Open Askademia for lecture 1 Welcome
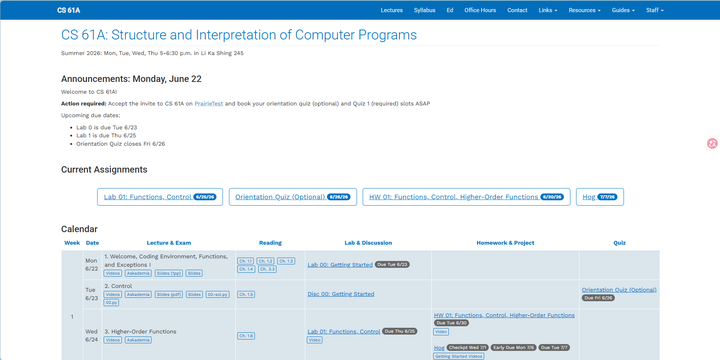 pos(138,273)
